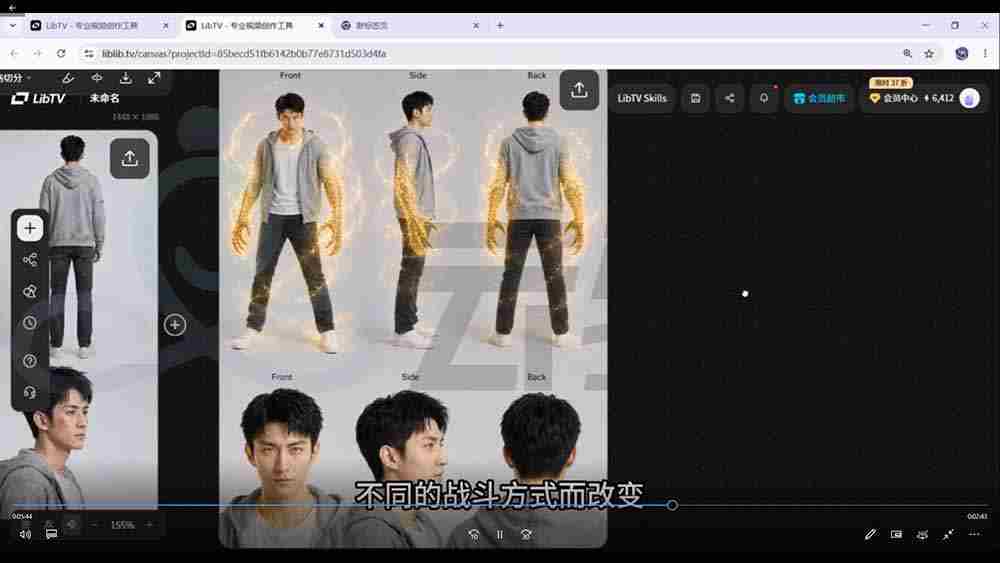Open the notifications bell with red dot
This screenshot has width=1000, height=563.
(x=764, y=98)
